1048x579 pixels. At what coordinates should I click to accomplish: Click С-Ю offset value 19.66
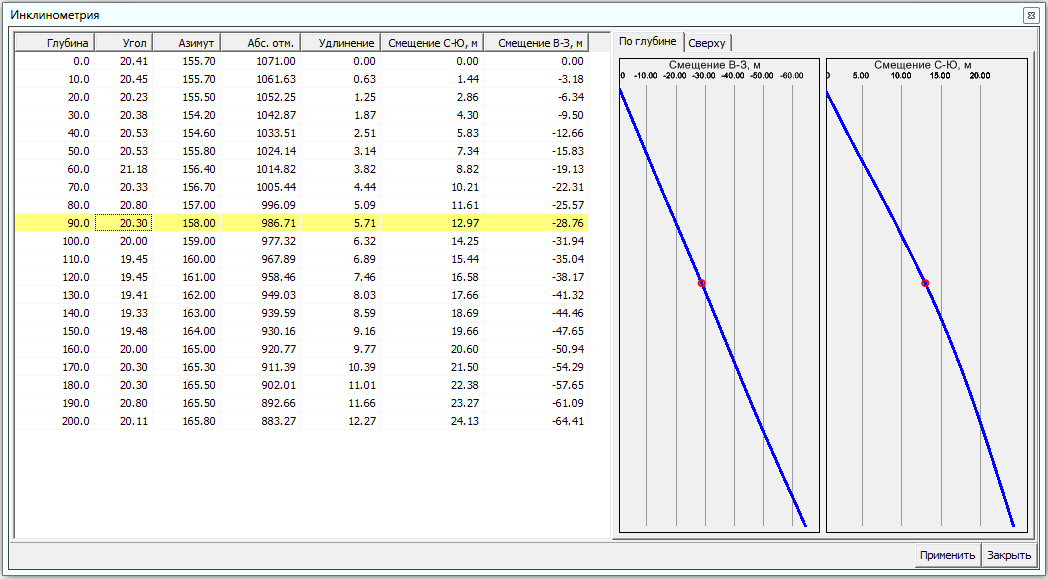coord(464,331)
